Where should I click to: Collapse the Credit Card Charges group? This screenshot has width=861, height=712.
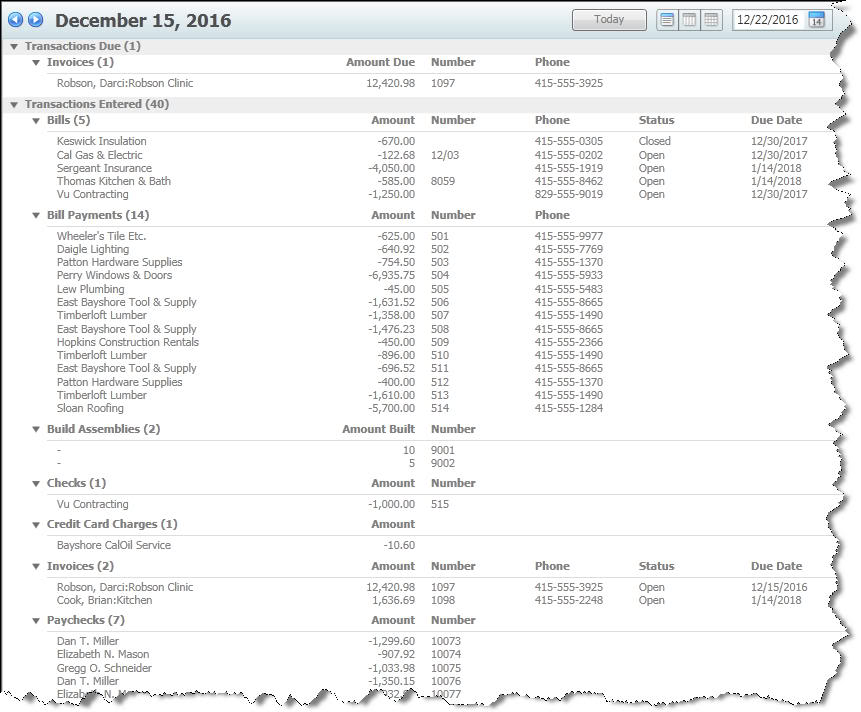36,524
